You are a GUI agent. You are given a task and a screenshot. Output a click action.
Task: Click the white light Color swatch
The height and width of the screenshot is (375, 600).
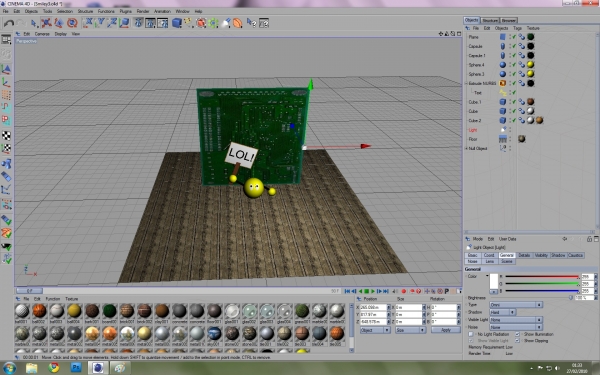(x=494, y=281)
